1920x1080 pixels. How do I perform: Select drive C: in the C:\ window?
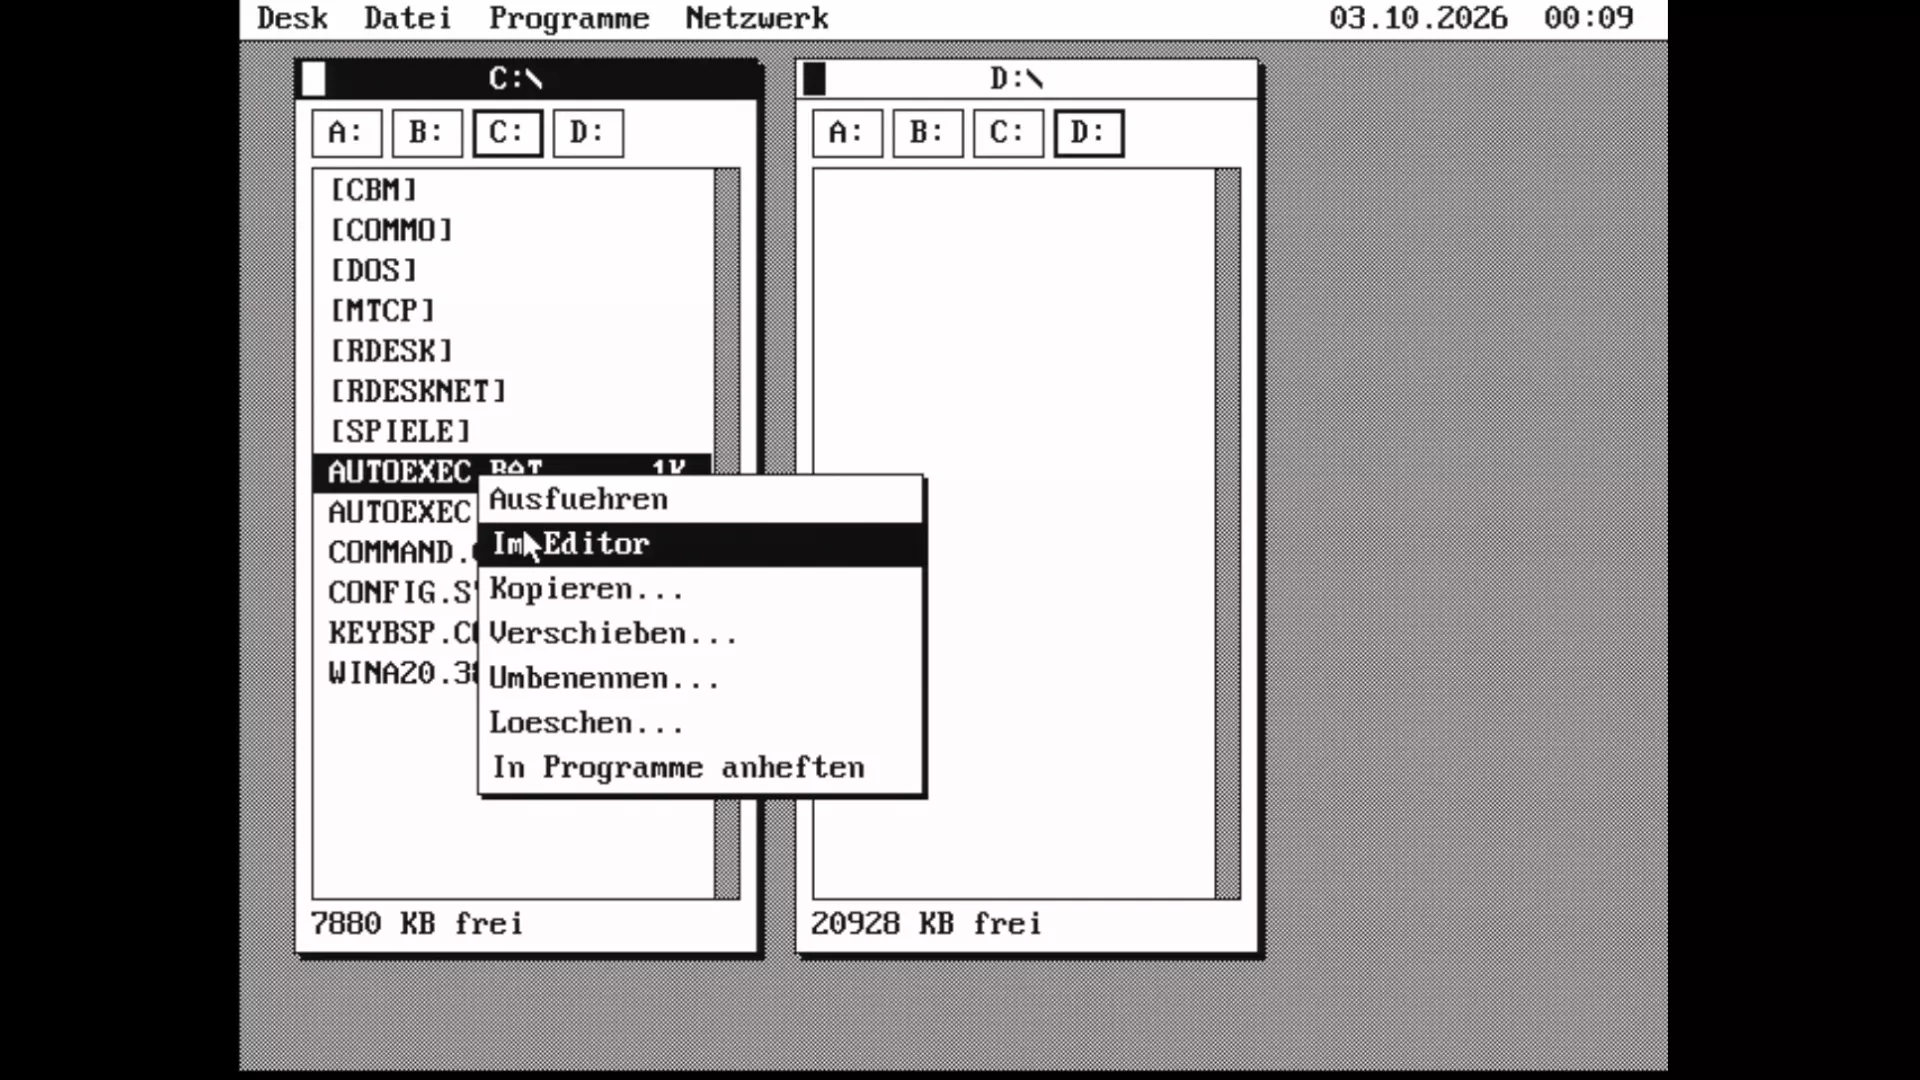click(508, 133)
